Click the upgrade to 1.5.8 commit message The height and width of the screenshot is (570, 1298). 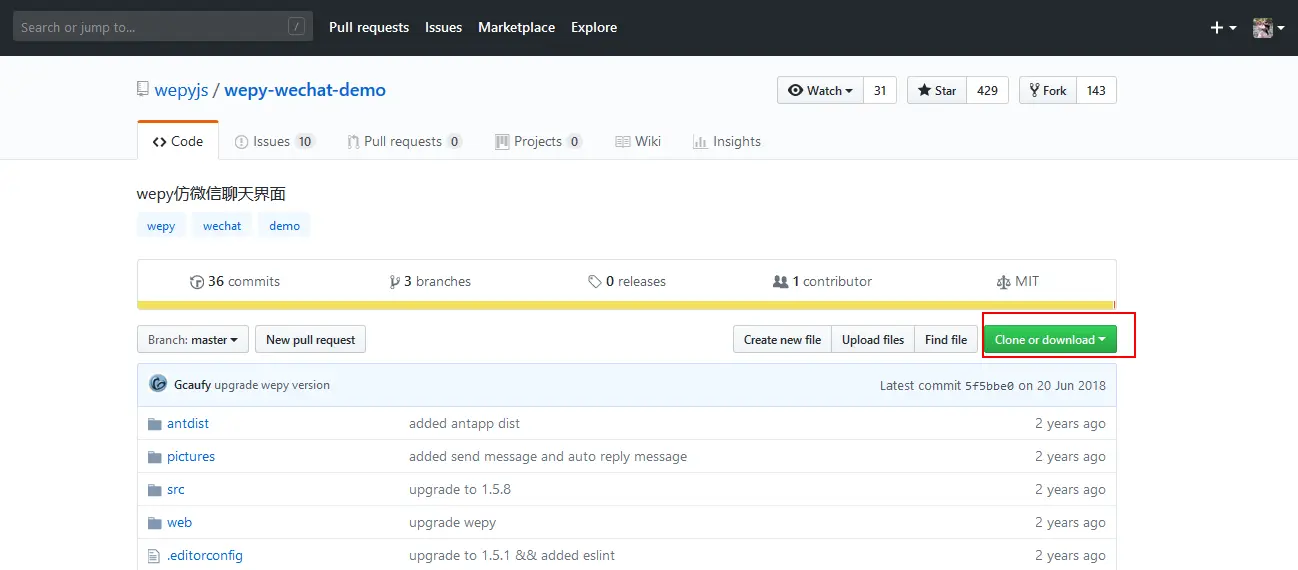click(x=460, y=490)
